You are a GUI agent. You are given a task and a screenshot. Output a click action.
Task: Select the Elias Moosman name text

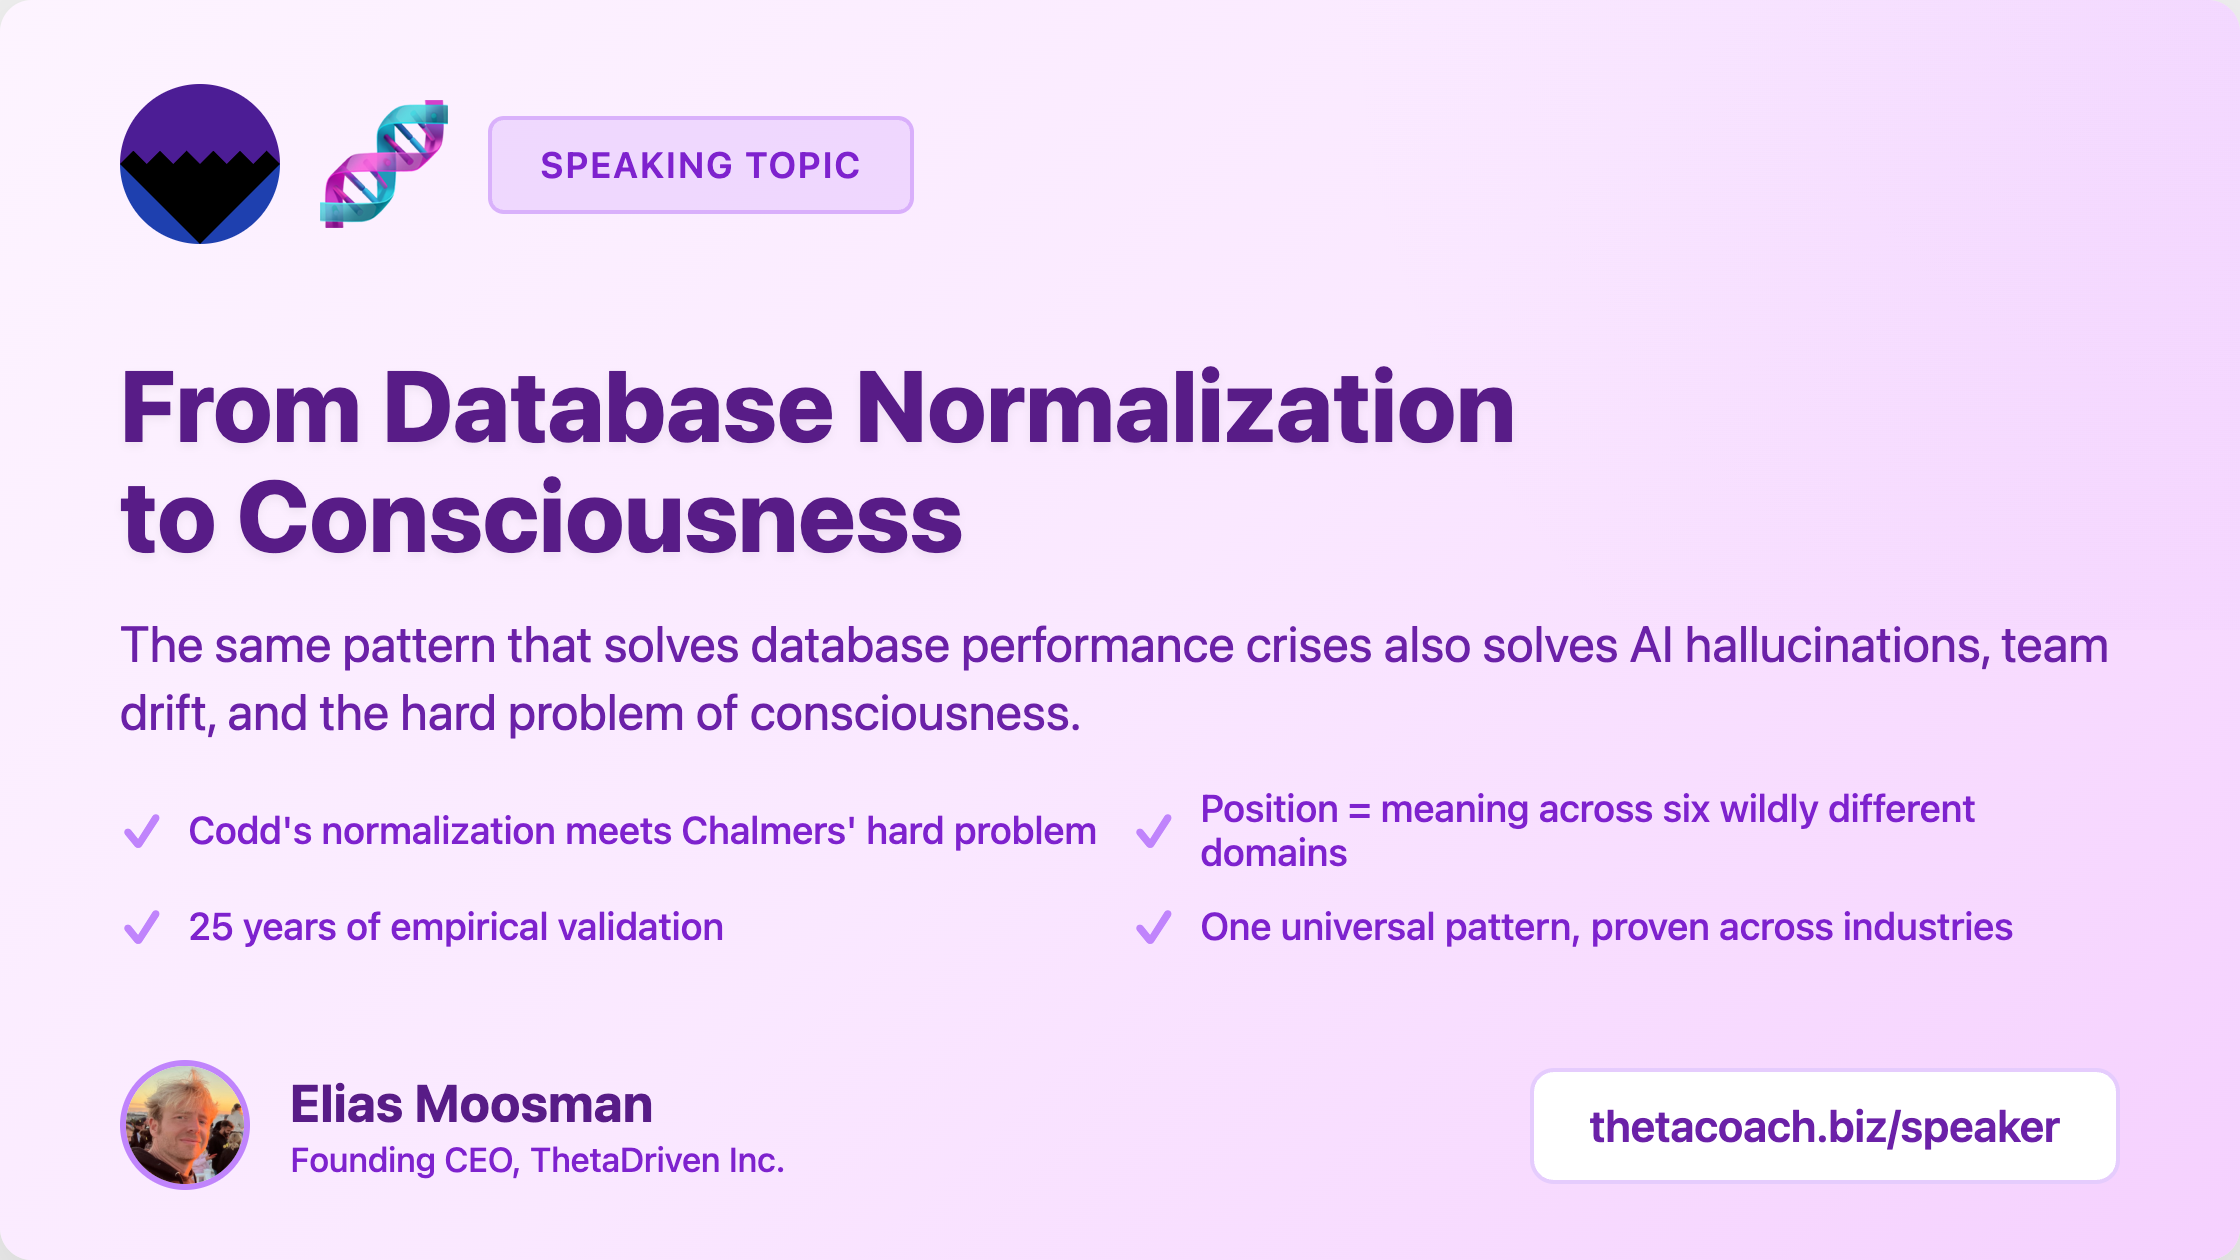(x=471, y=1105)
